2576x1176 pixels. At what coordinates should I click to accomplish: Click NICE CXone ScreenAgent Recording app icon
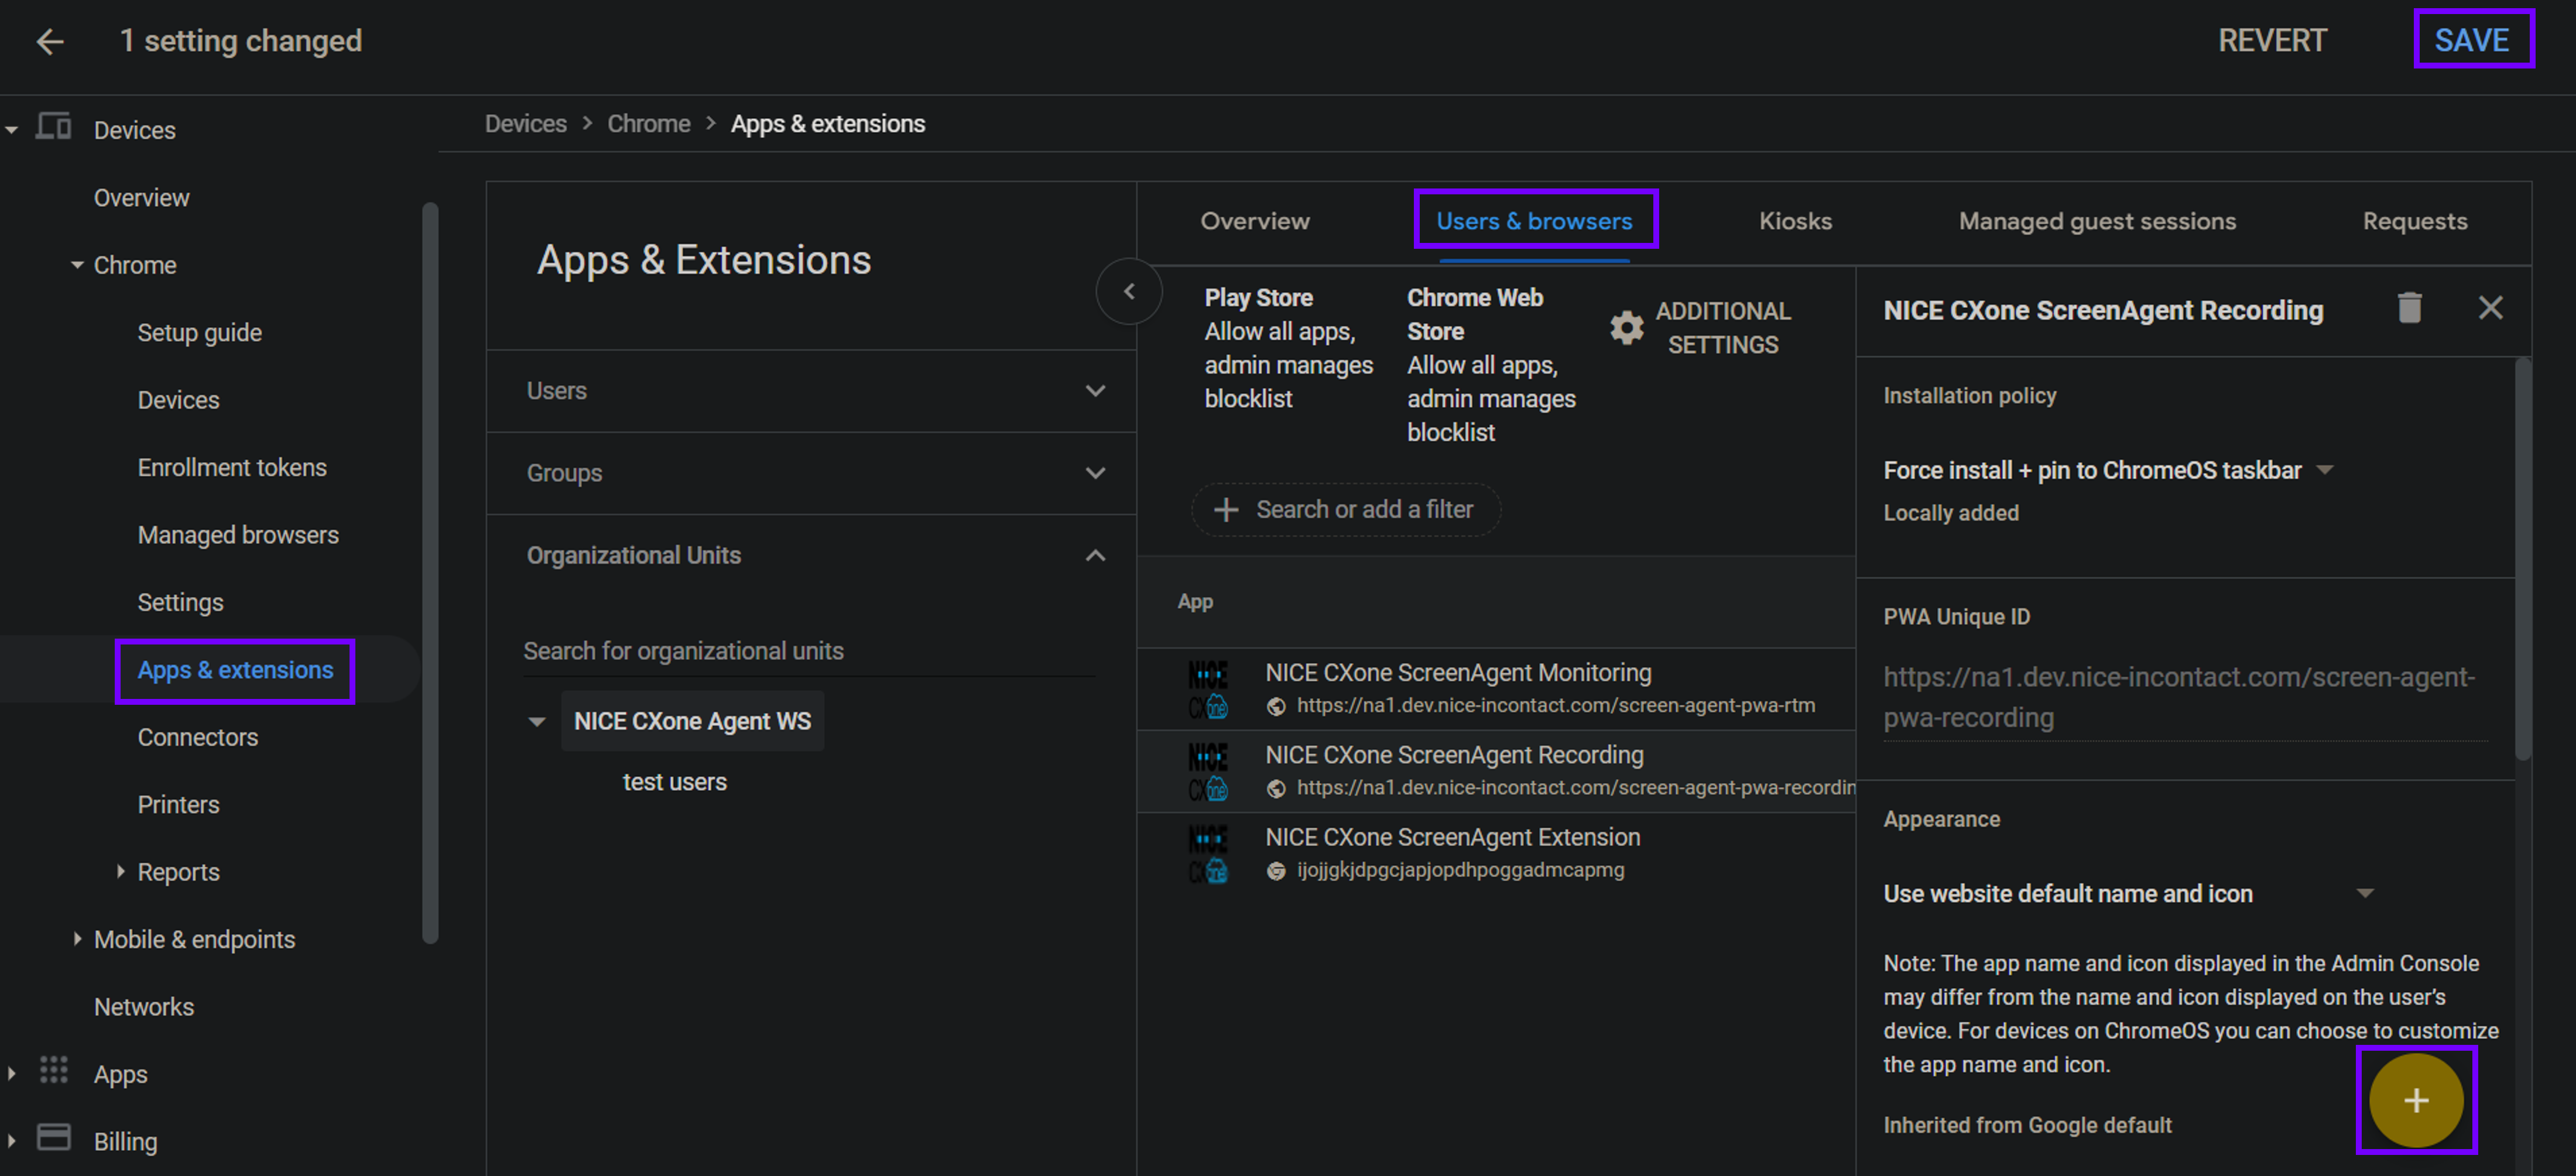point(1207,771)
